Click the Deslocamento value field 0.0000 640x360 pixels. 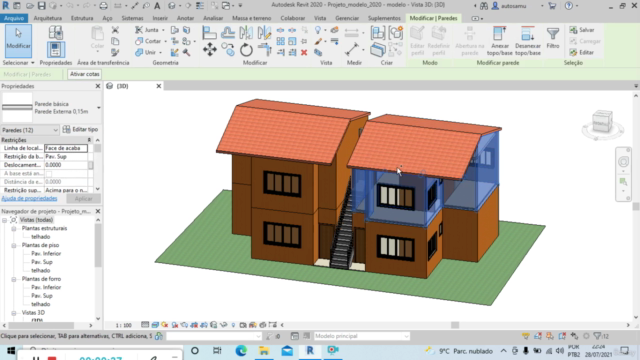click(x=66, y=165)
